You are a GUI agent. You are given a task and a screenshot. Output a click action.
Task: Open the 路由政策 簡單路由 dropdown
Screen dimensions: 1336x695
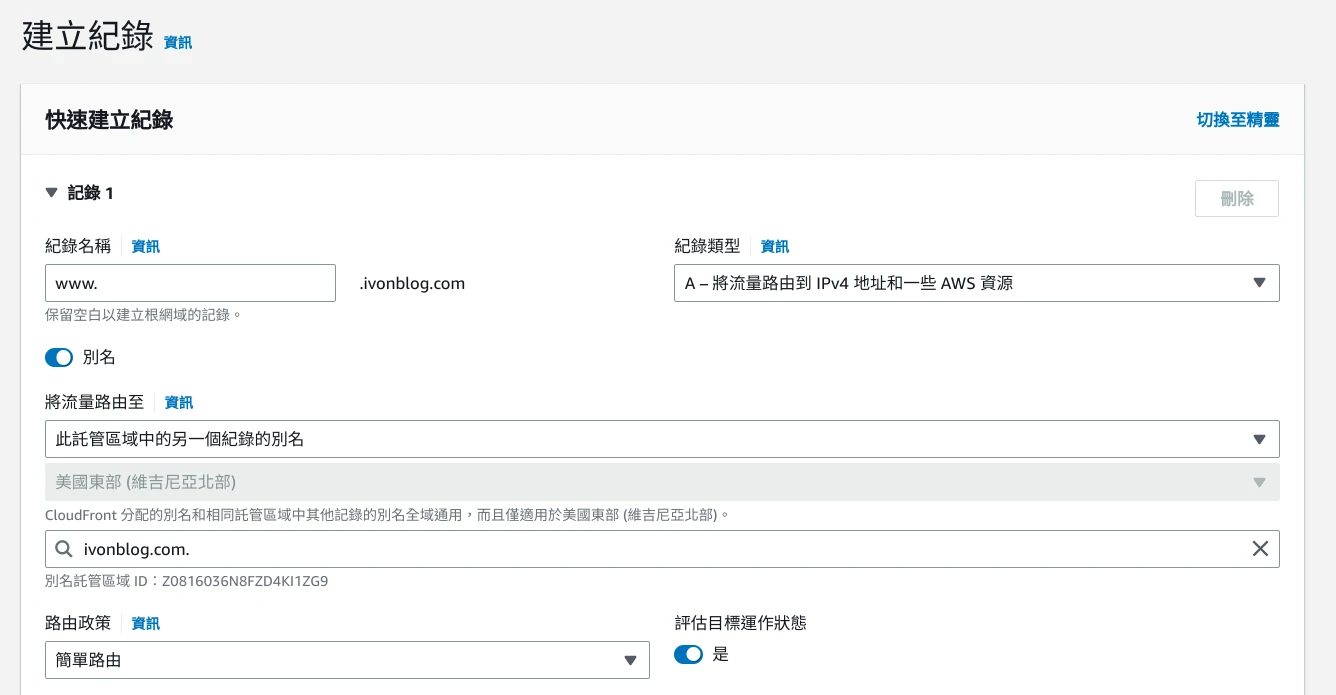(347, 660)
